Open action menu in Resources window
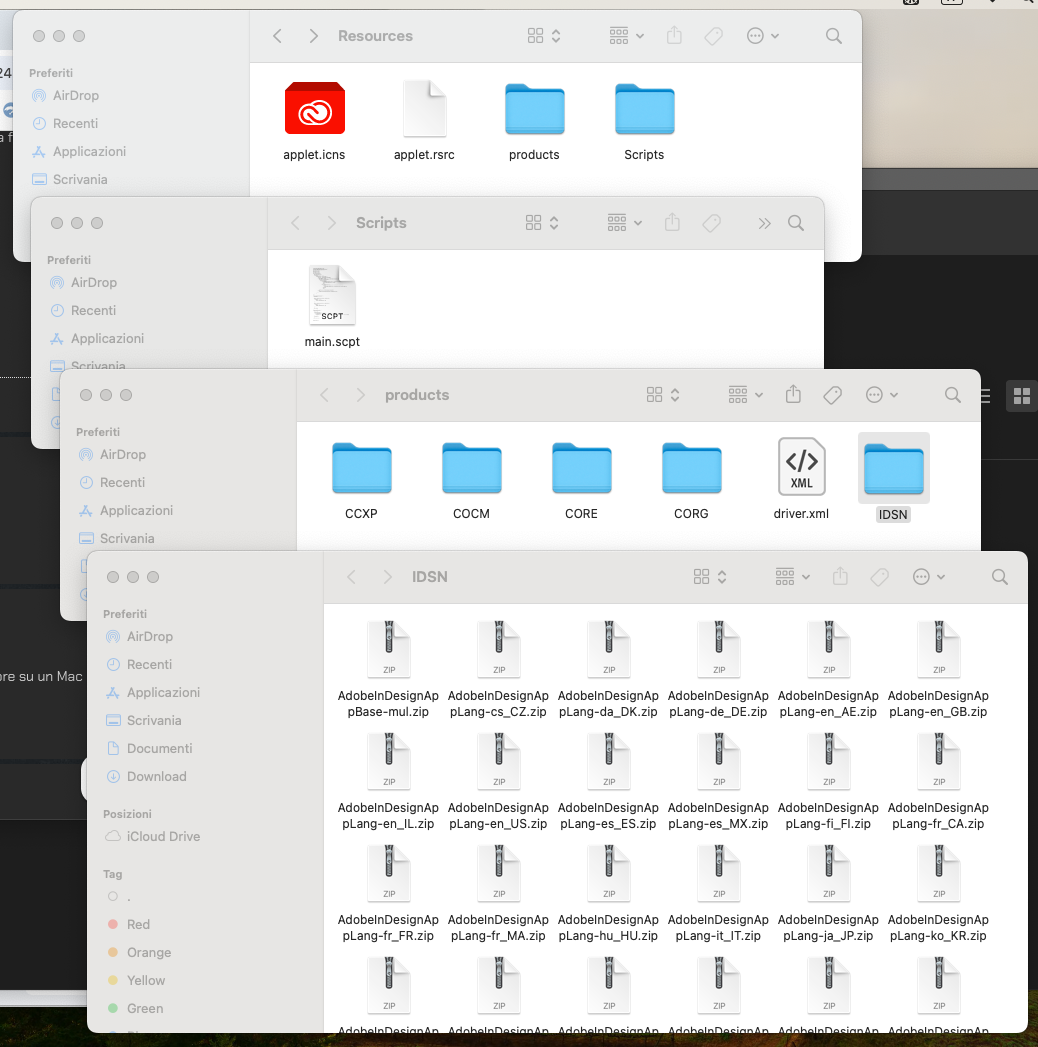1038x1047 pixels. pyautogui.click(x=762, y=36)
